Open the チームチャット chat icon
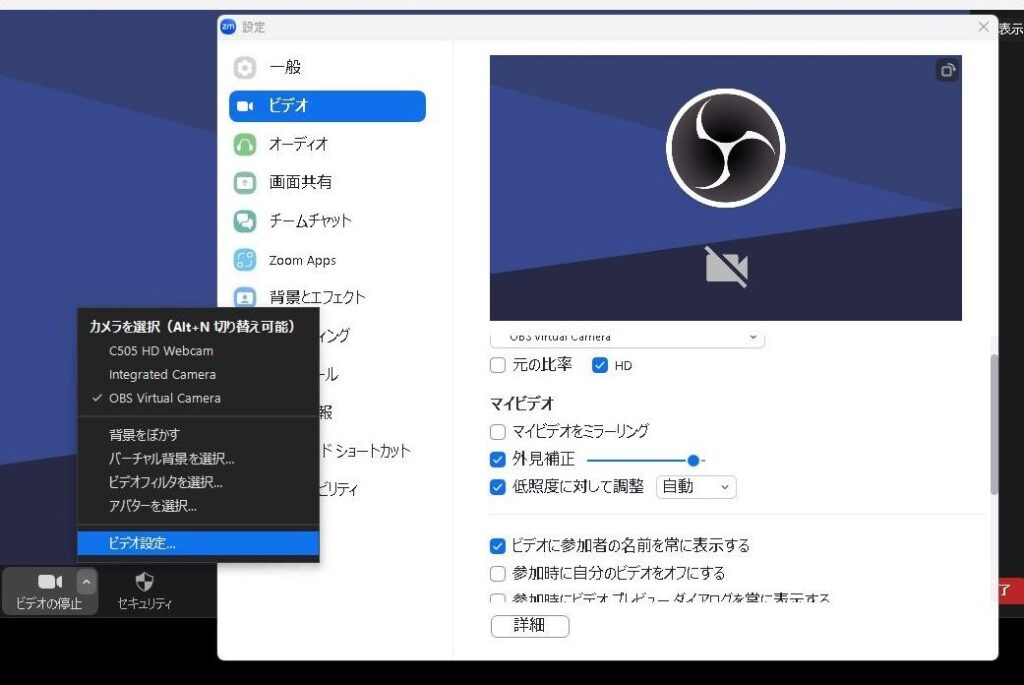The height and width of the screenshot is (685, 1024). click(245, 221)
